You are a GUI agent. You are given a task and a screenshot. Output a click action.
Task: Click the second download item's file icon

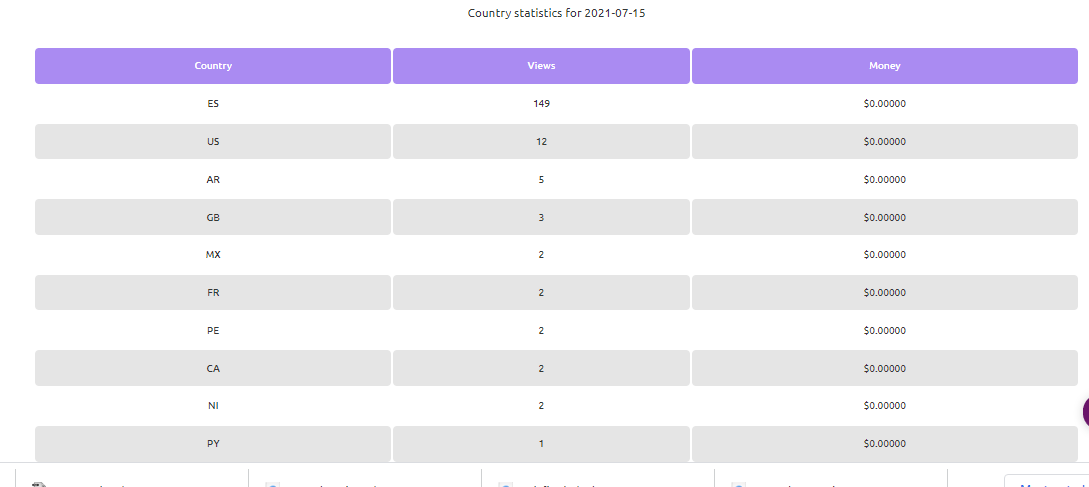[x=272, y=484]
